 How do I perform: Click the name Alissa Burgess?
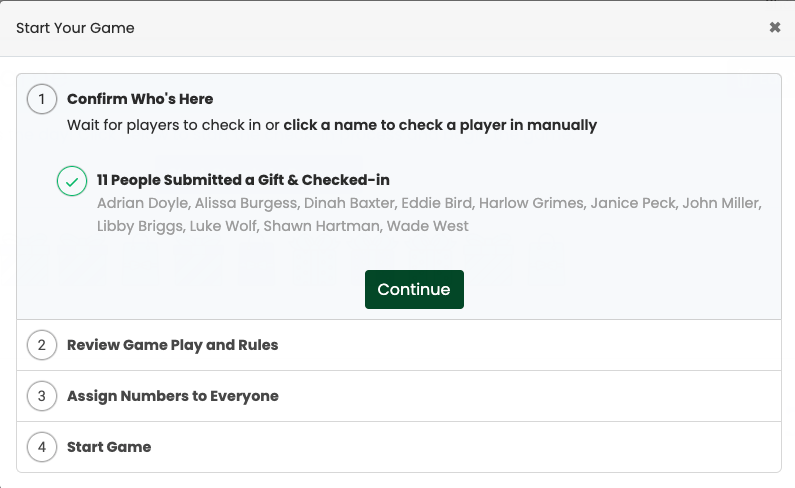246,203
